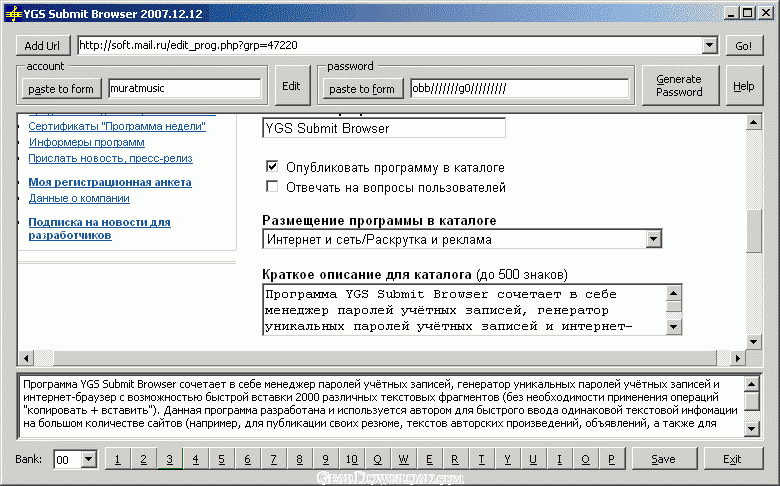
Task: Click password paste to form button
Action: (362, 89)
